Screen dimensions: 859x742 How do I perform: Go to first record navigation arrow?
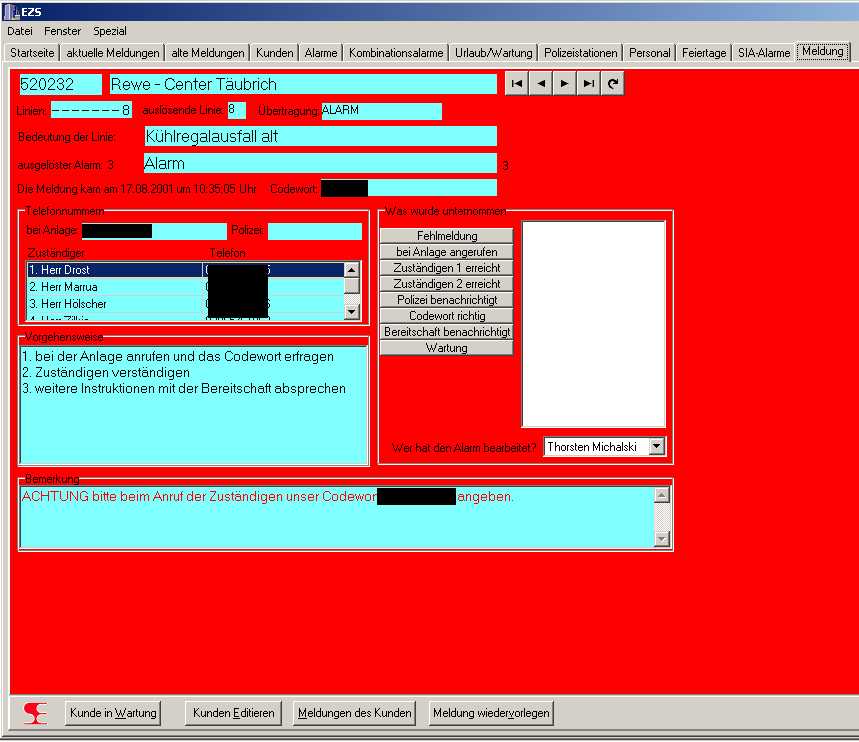pyautogui.click(x=517, y=84)
